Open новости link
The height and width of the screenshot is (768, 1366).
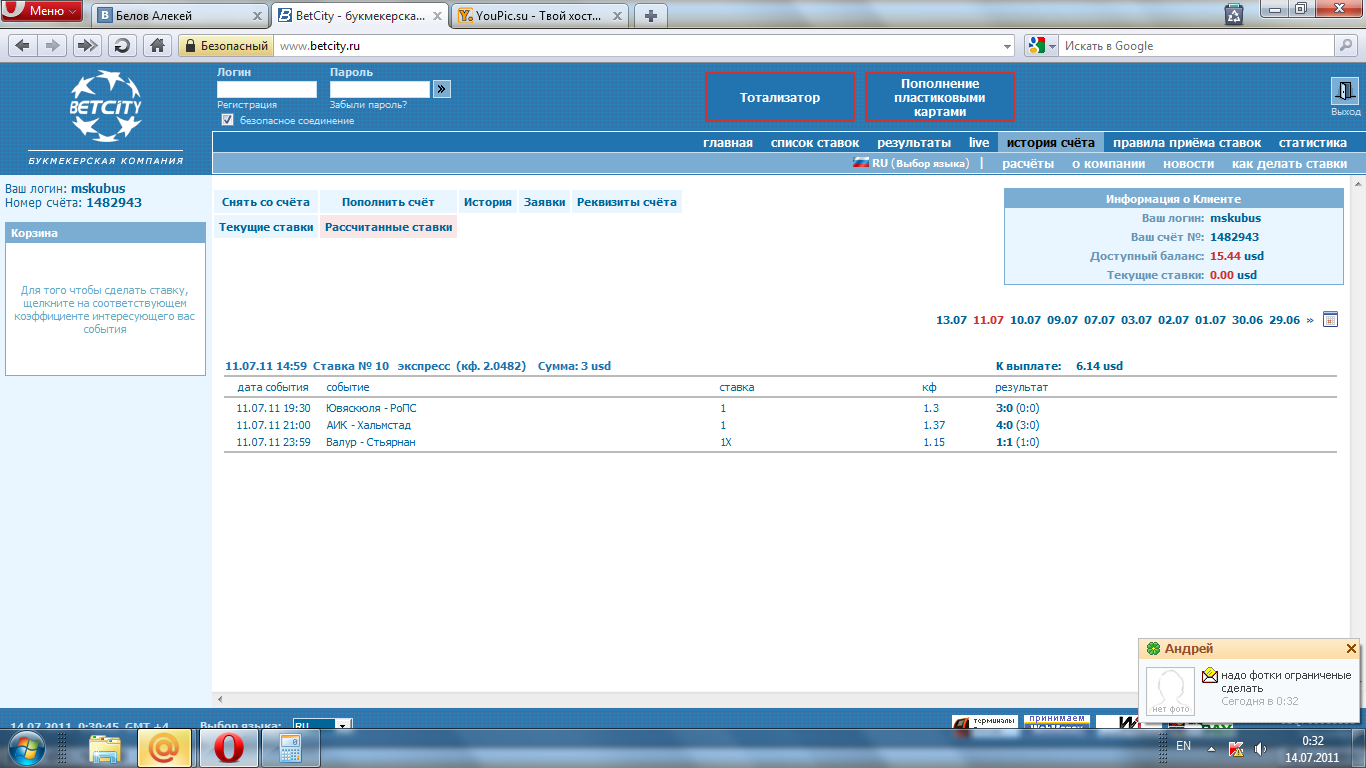point(1189,164)
